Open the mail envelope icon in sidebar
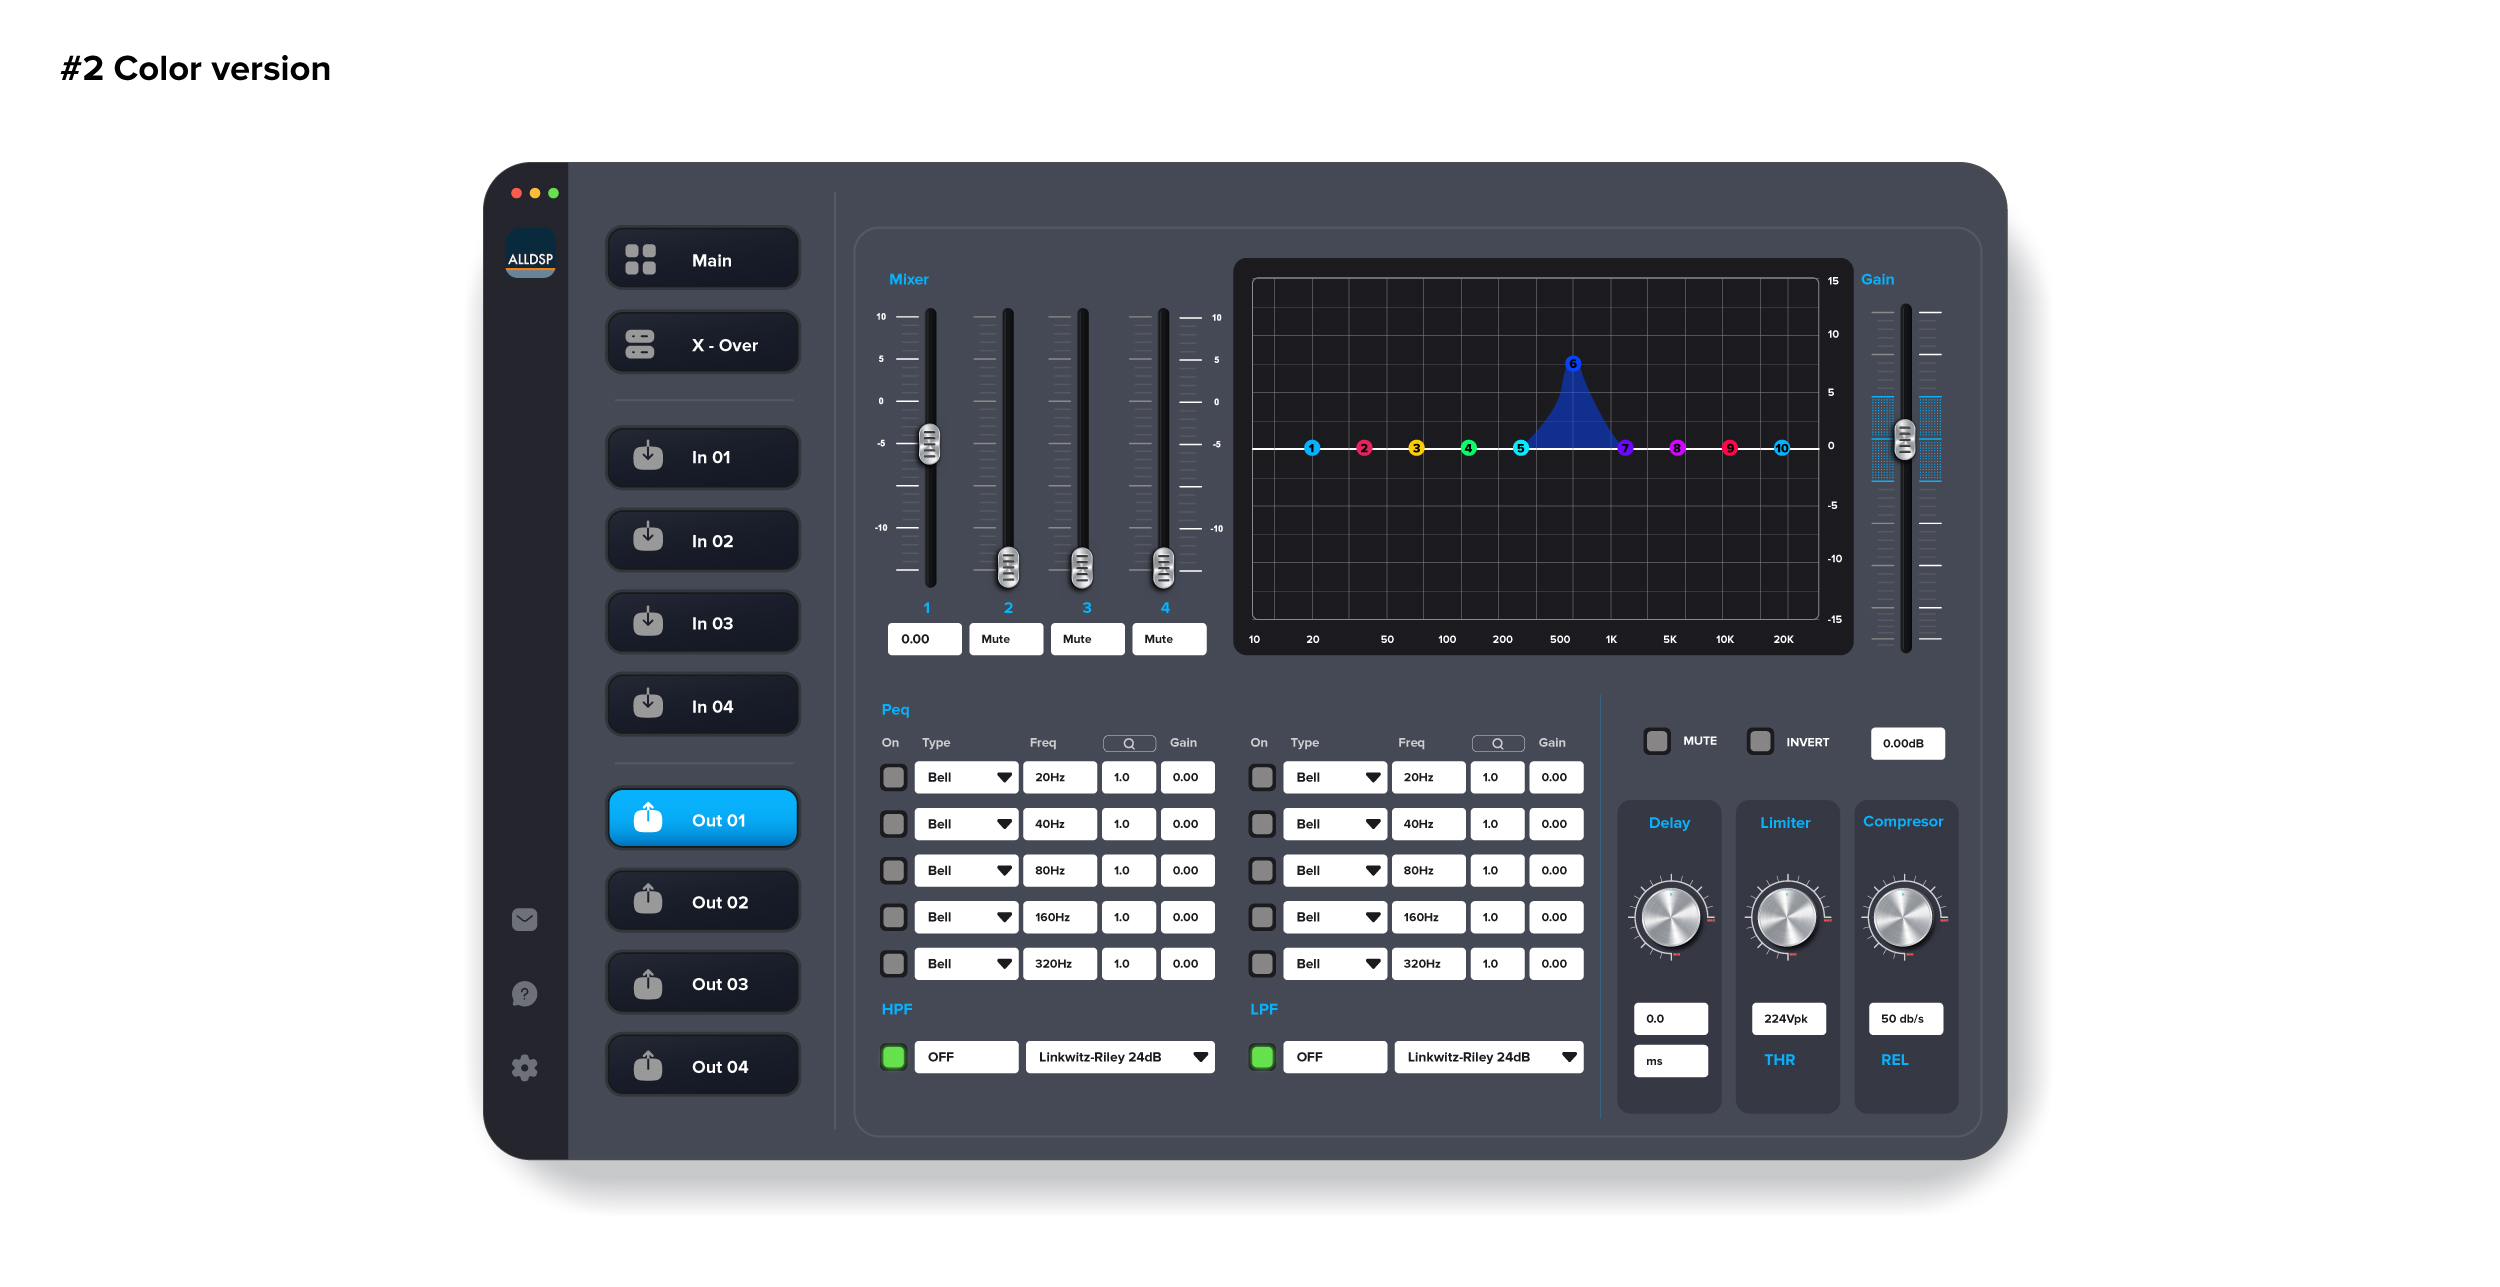Viewport: 2500px width, 1287px height. click(x=524, y=919)
